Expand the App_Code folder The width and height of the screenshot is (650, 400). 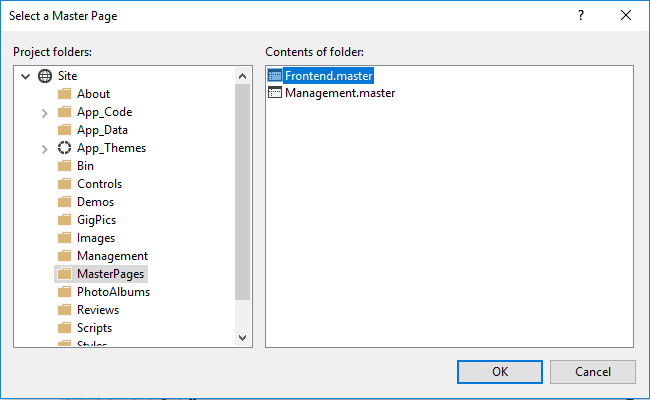click(x=45, y=113)
